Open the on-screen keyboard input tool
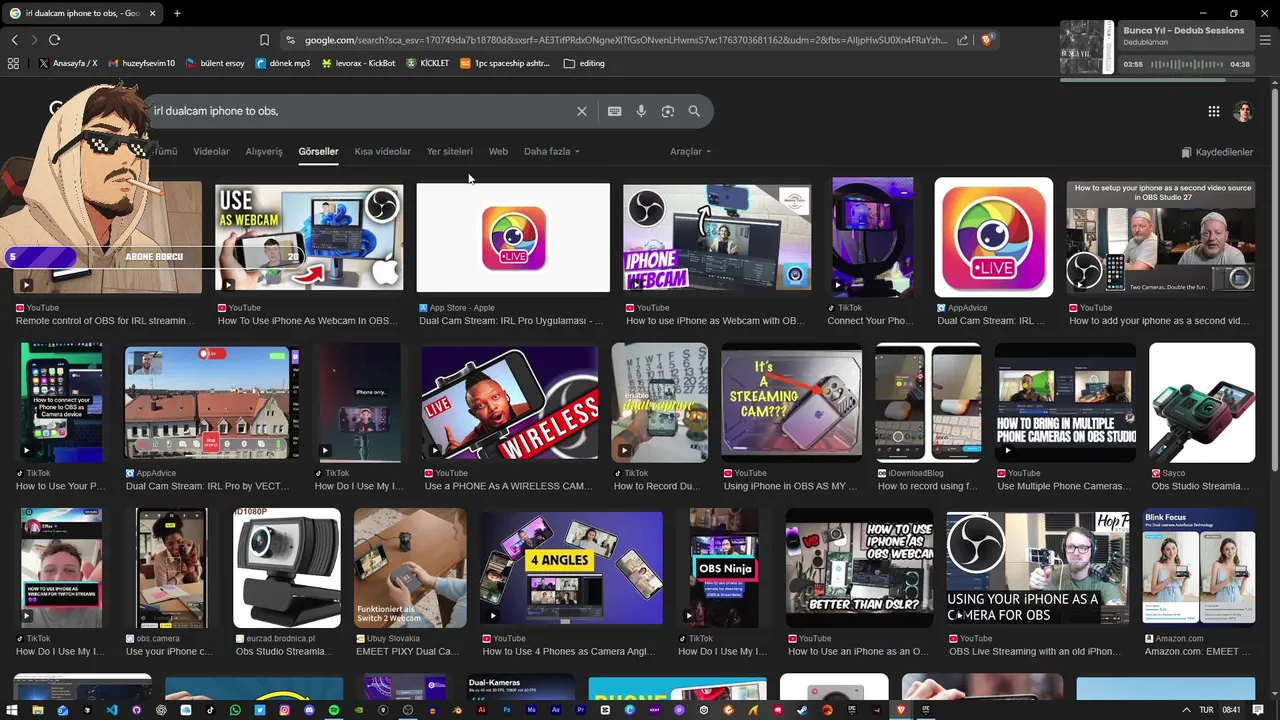The height and width of the screenshot is (720, 1280). pos(614,111)
